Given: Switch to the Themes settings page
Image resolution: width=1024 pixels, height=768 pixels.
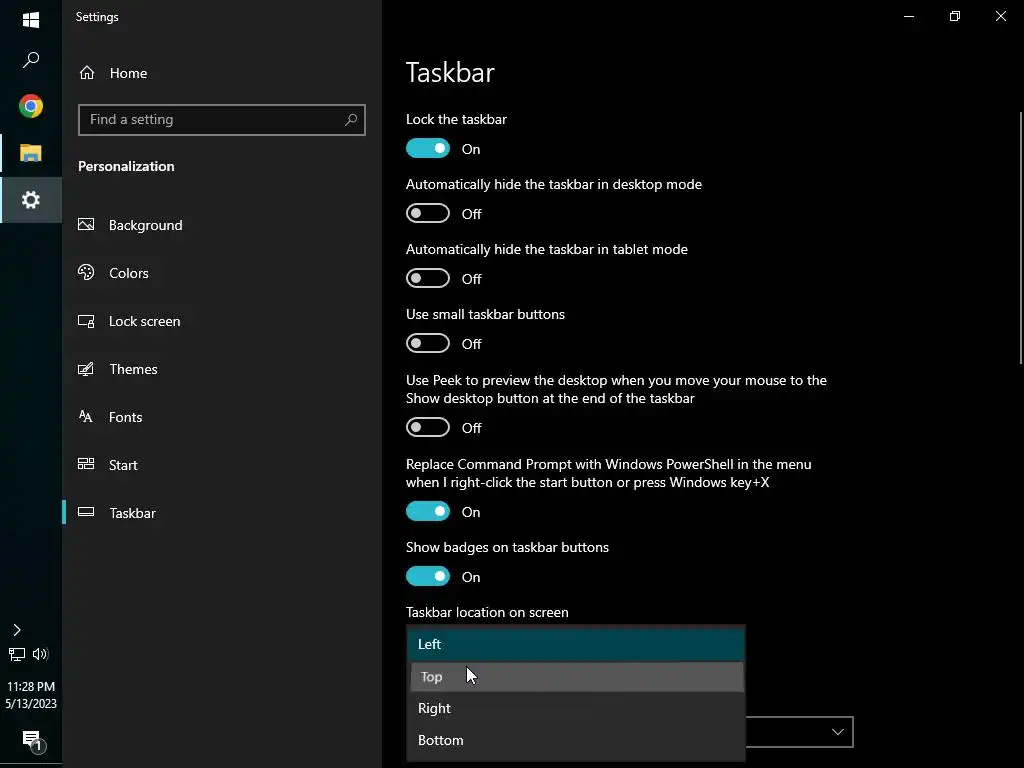Looking at the screenshot, I should 133,369.
